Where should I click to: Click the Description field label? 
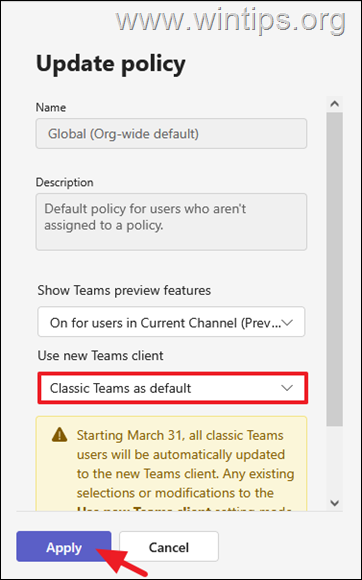(x=65, y=182)
